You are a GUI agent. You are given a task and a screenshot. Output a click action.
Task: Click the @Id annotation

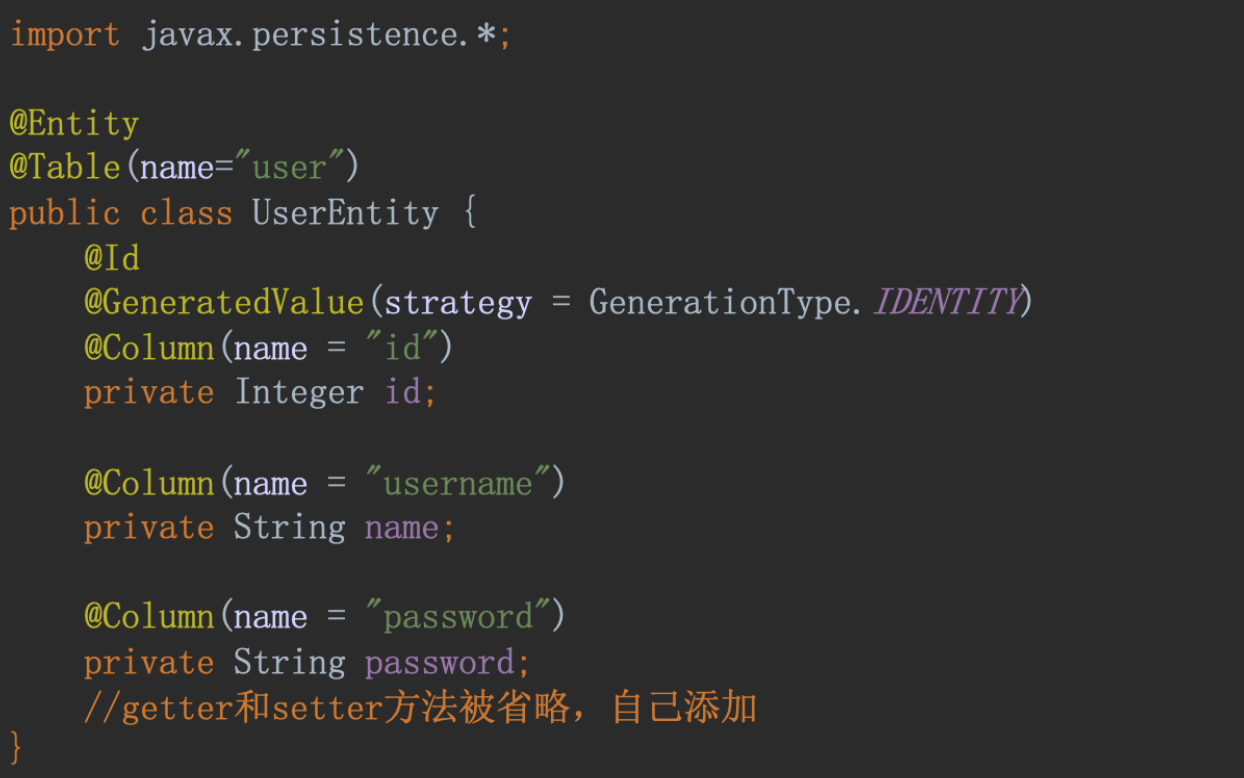[112, 258]
